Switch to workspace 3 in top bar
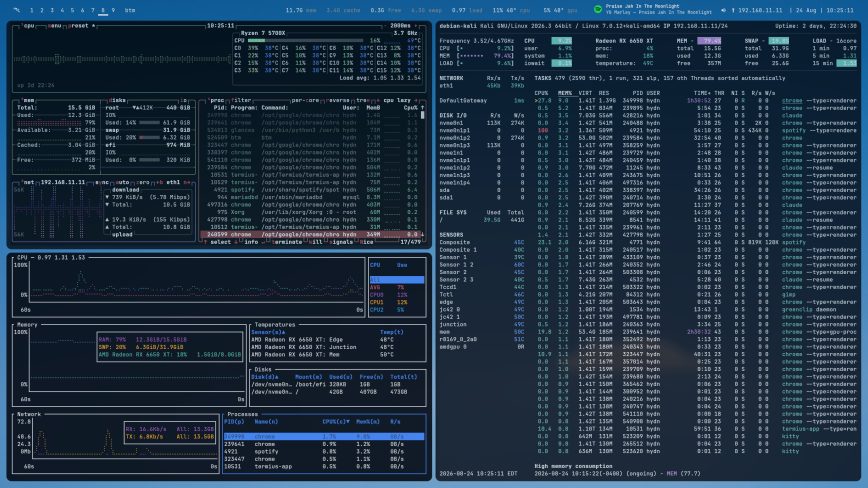The width and height of the screenshot is (868, 488). (x=52, y=10)
